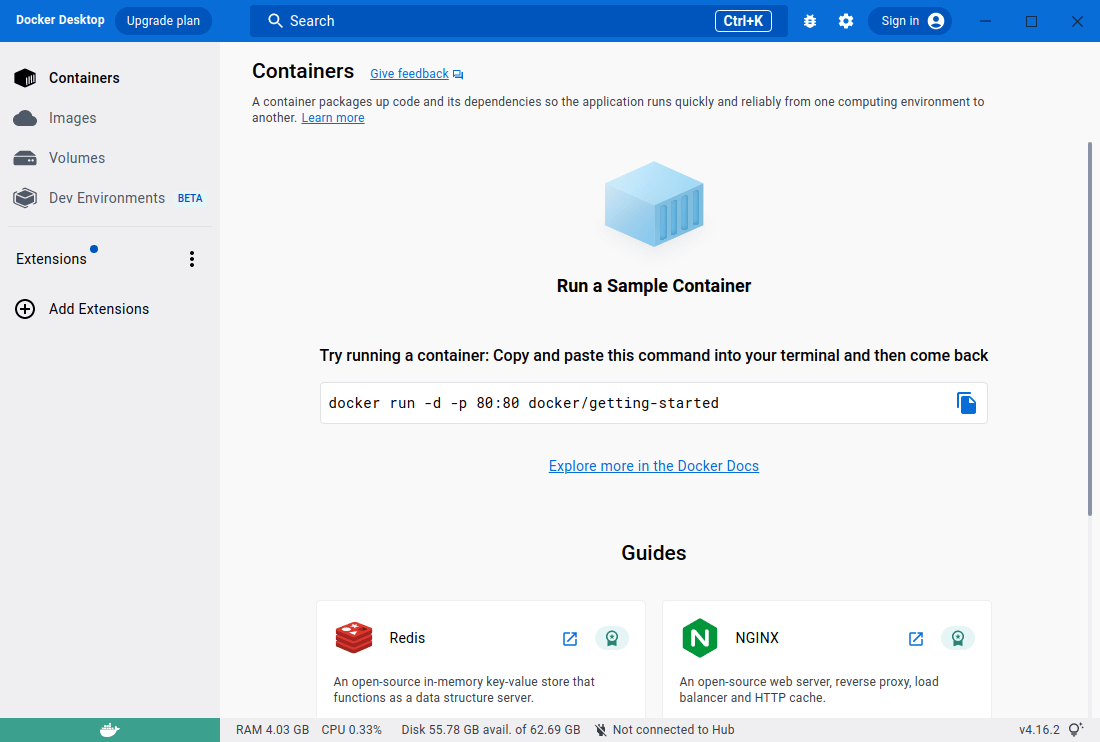Click the Extensions heading
Viewport: 1100px width, 742px height.
[x=51, y=259]
